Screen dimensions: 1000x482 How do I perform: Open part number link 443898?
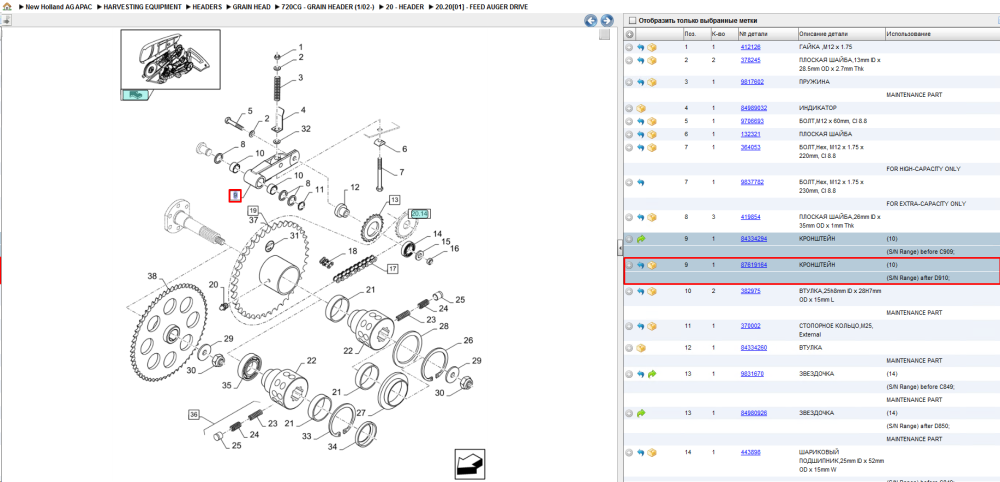[750, 452]
